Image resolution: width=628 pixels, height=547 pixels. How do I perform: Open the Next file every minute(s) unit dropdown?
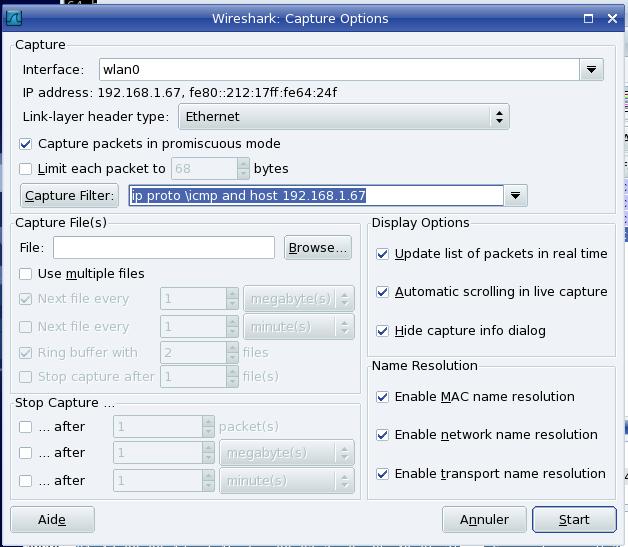coord(299,327)
